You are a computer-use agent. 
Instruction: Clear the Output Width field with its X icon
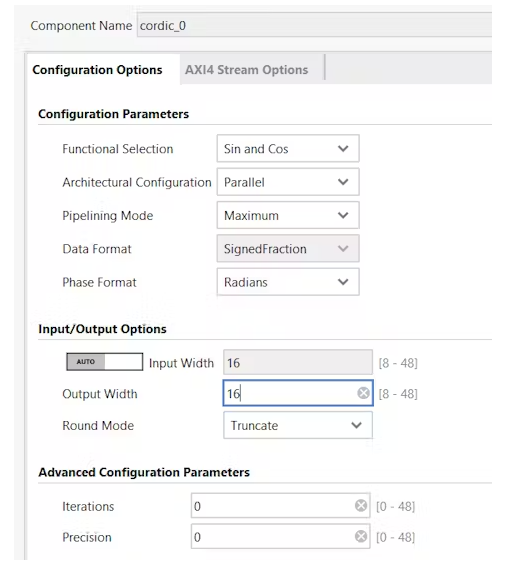point(363,393)
